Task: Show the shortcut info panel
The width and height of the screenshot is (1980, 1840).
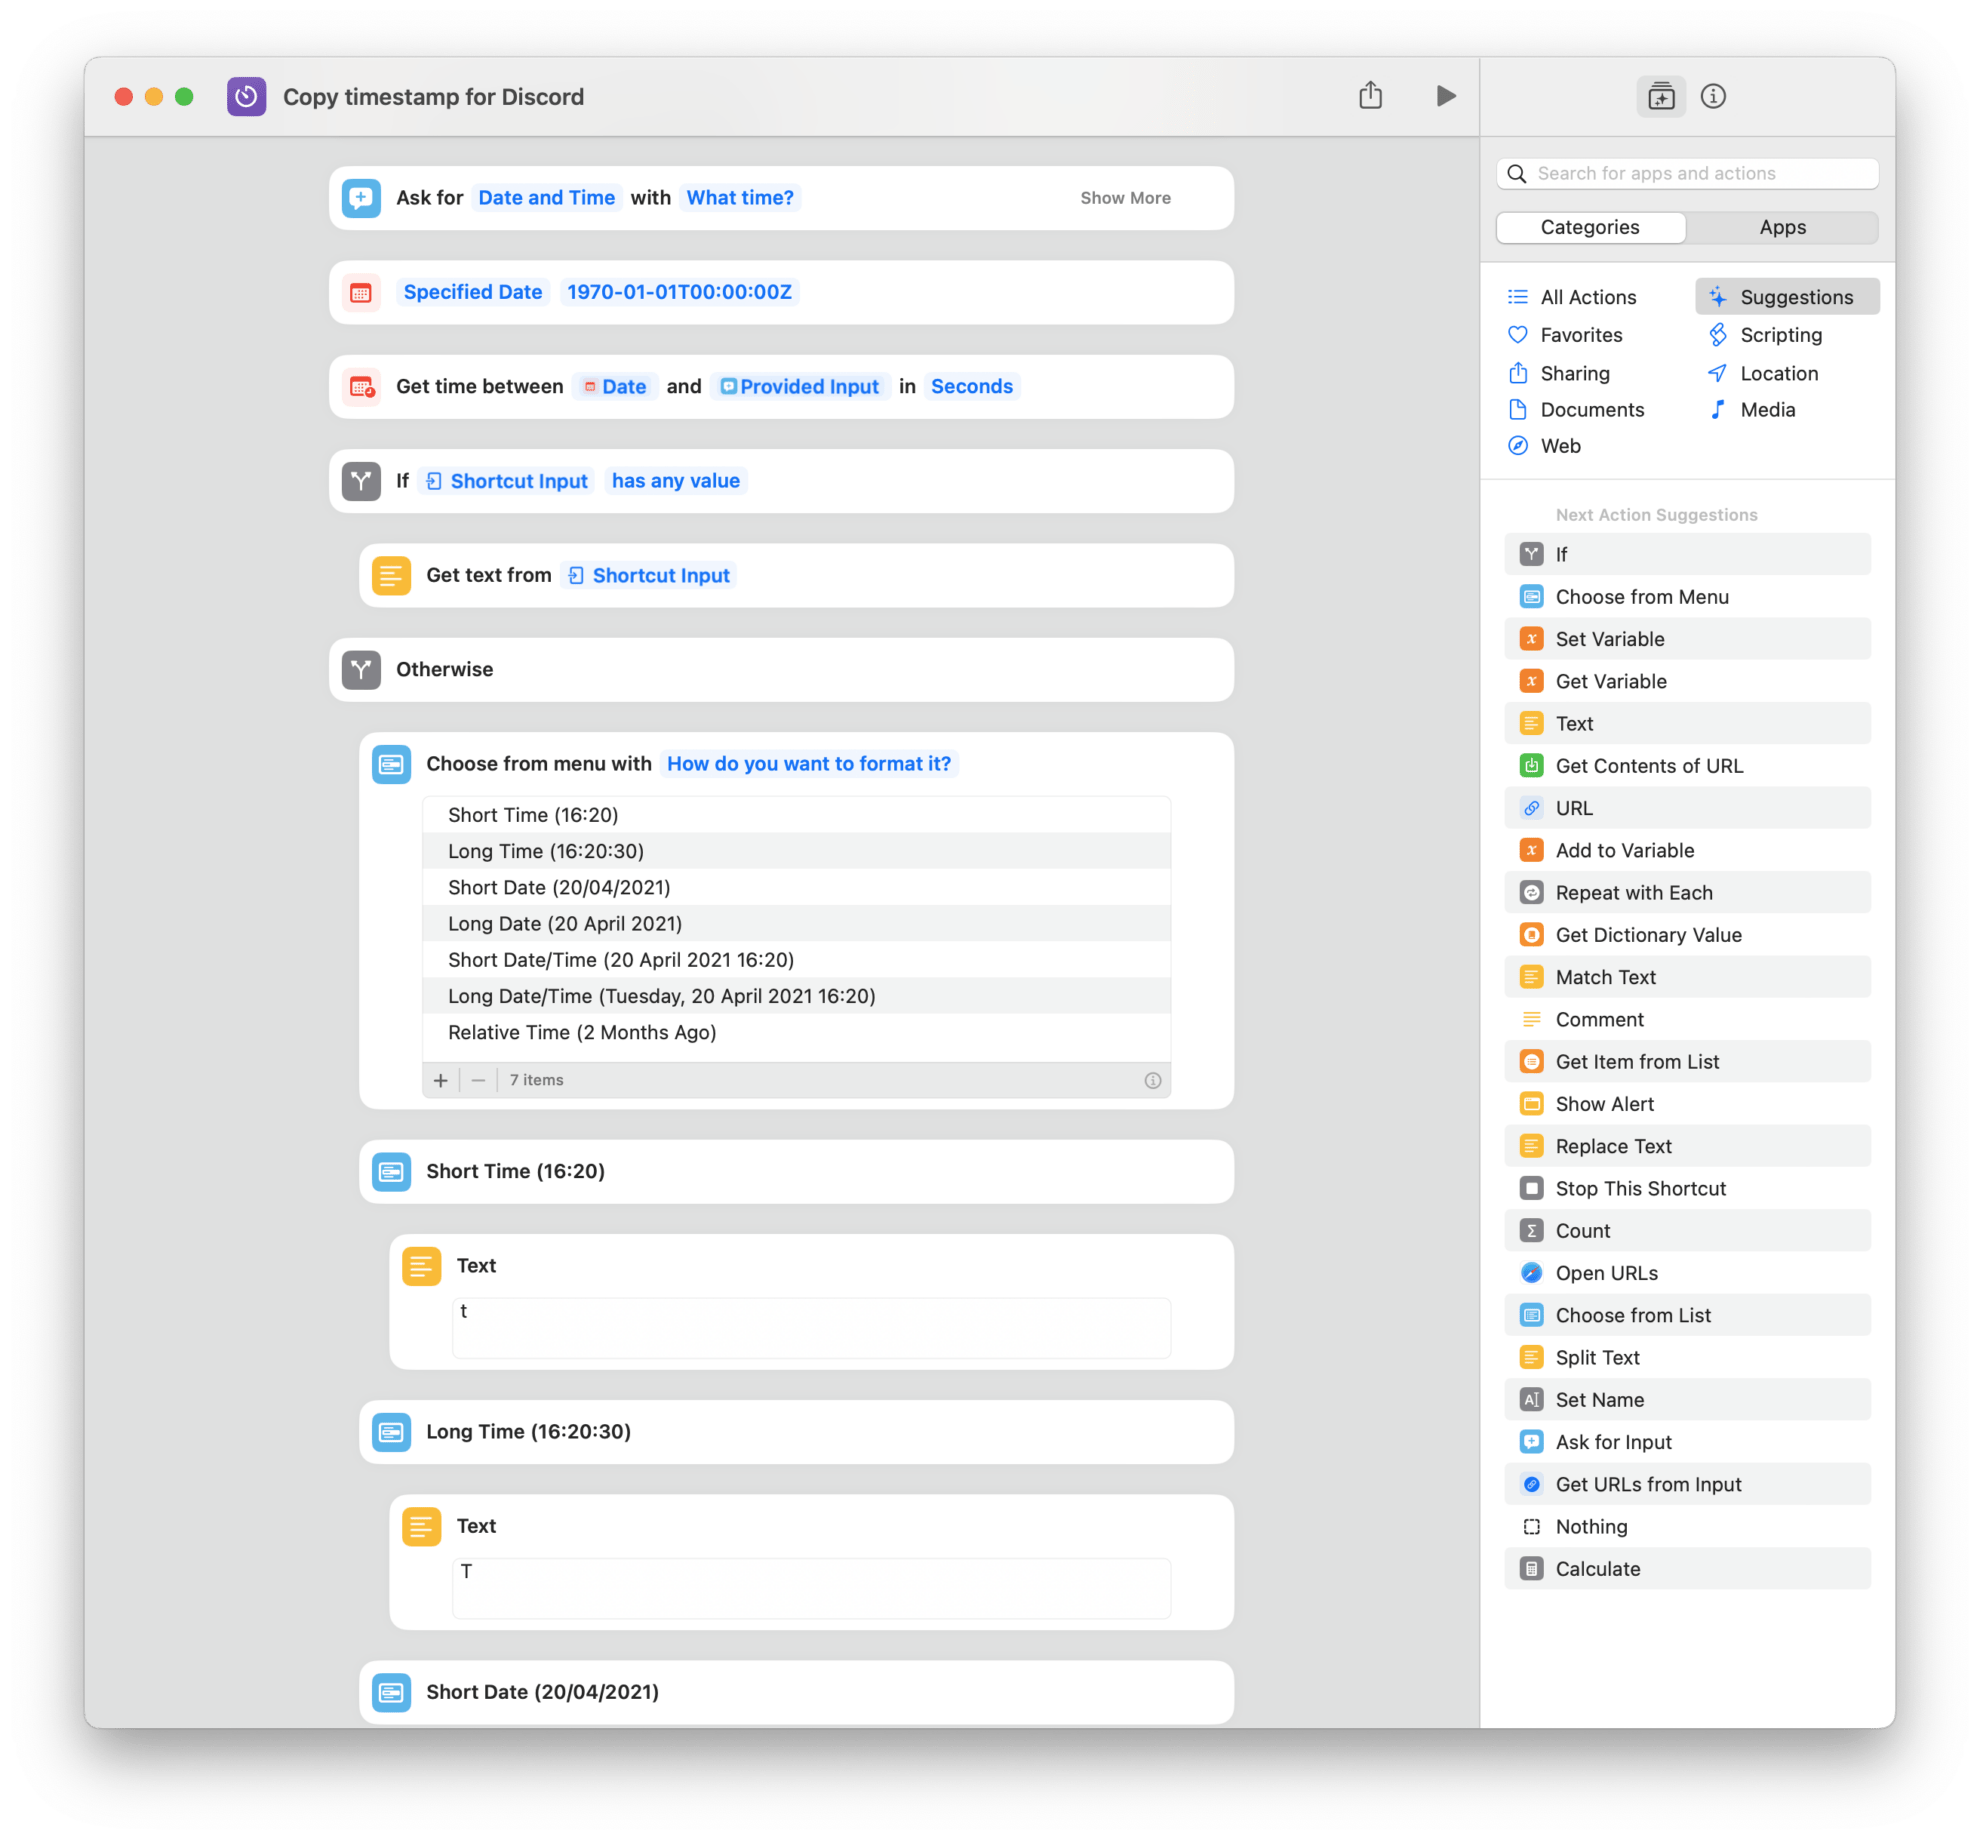Action: [1713, 96]
